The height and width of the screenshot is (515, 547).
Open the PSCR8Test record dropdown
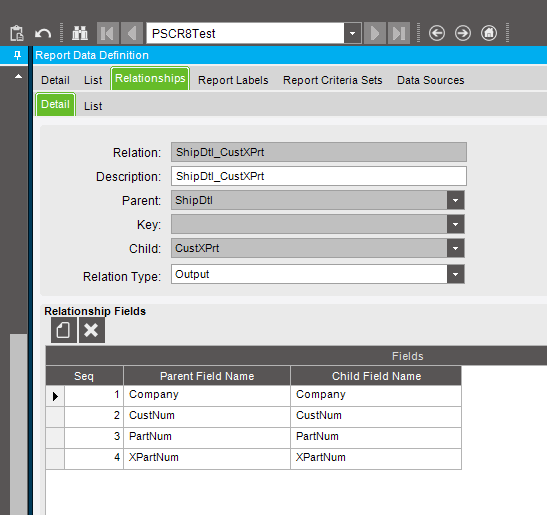click(x=352, y=33)
